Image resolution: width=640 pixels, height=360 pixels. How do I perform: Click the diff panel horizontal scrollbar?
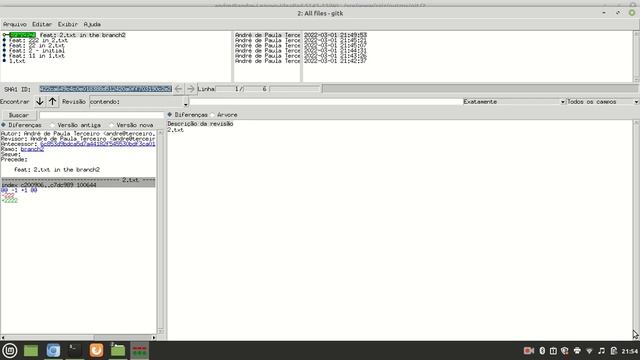[78, 338]
